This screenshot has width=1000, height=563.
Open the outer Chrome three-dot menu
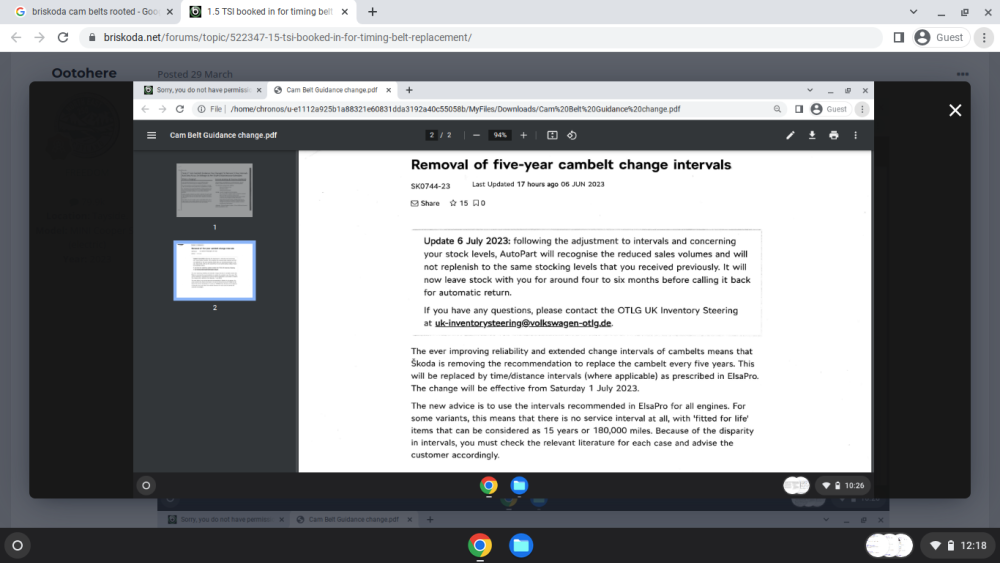pyautogui.click(x=984, y=38)
